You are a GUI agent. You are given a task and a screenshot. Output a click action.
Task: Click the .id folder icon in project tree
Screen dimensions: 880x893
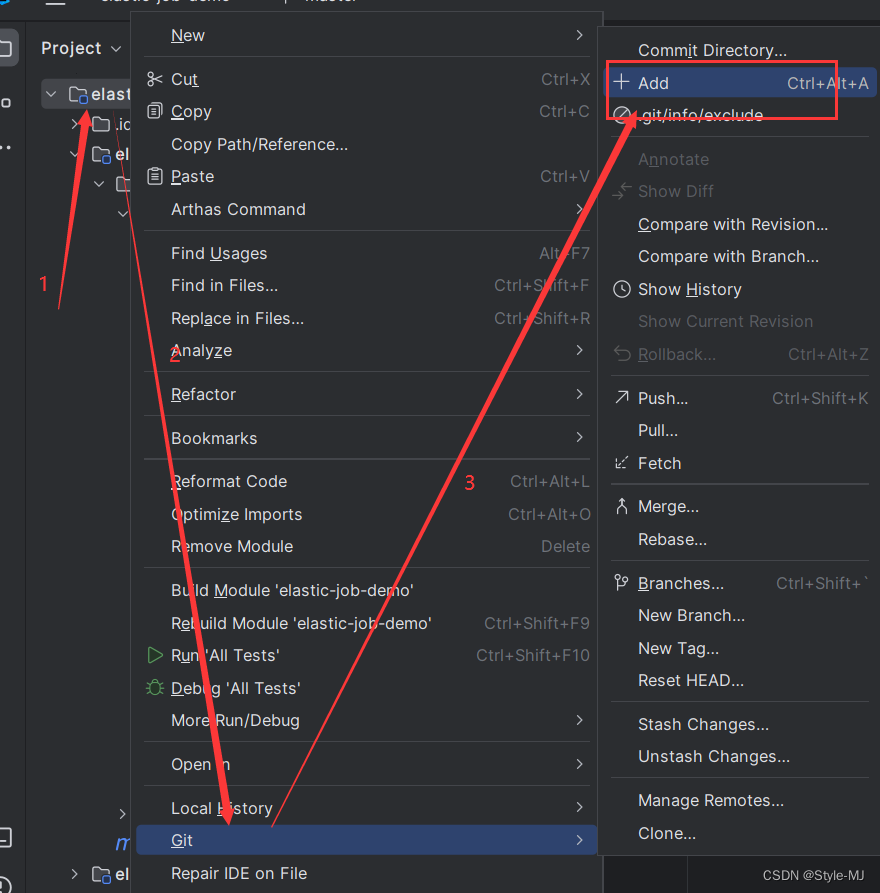point(101,124)
